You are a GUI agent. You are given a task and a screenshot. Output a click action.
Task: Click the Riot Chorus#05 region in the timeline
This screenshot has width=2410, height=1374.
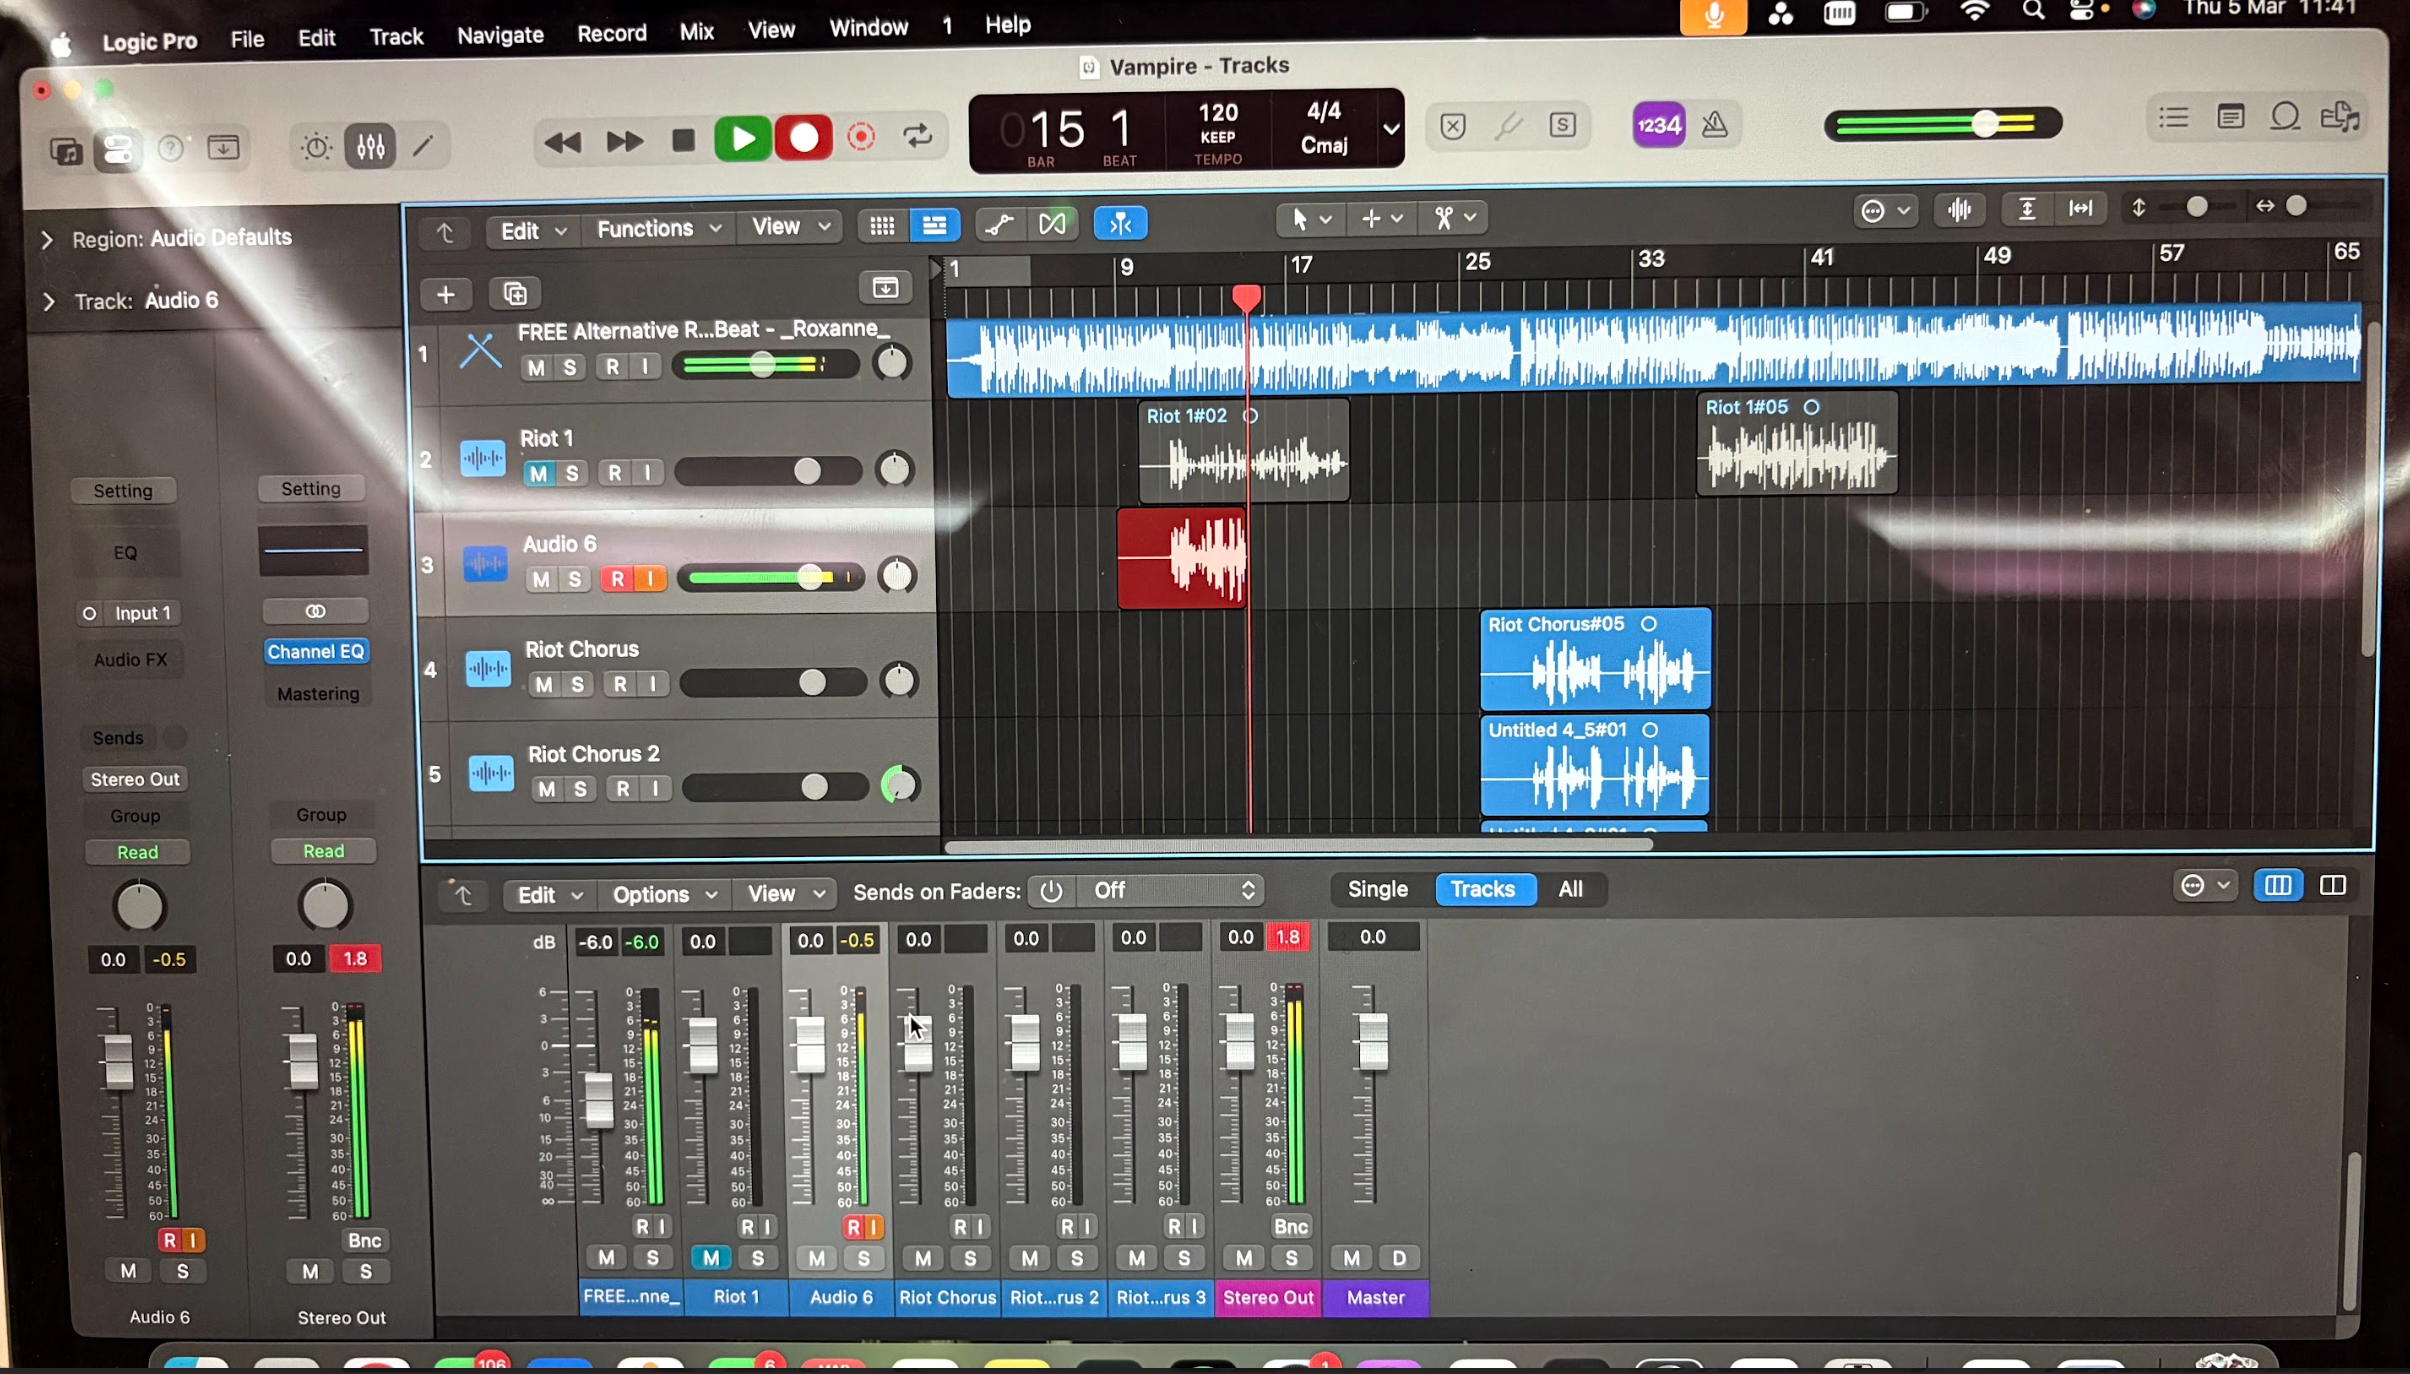[x=1595, y=660]
